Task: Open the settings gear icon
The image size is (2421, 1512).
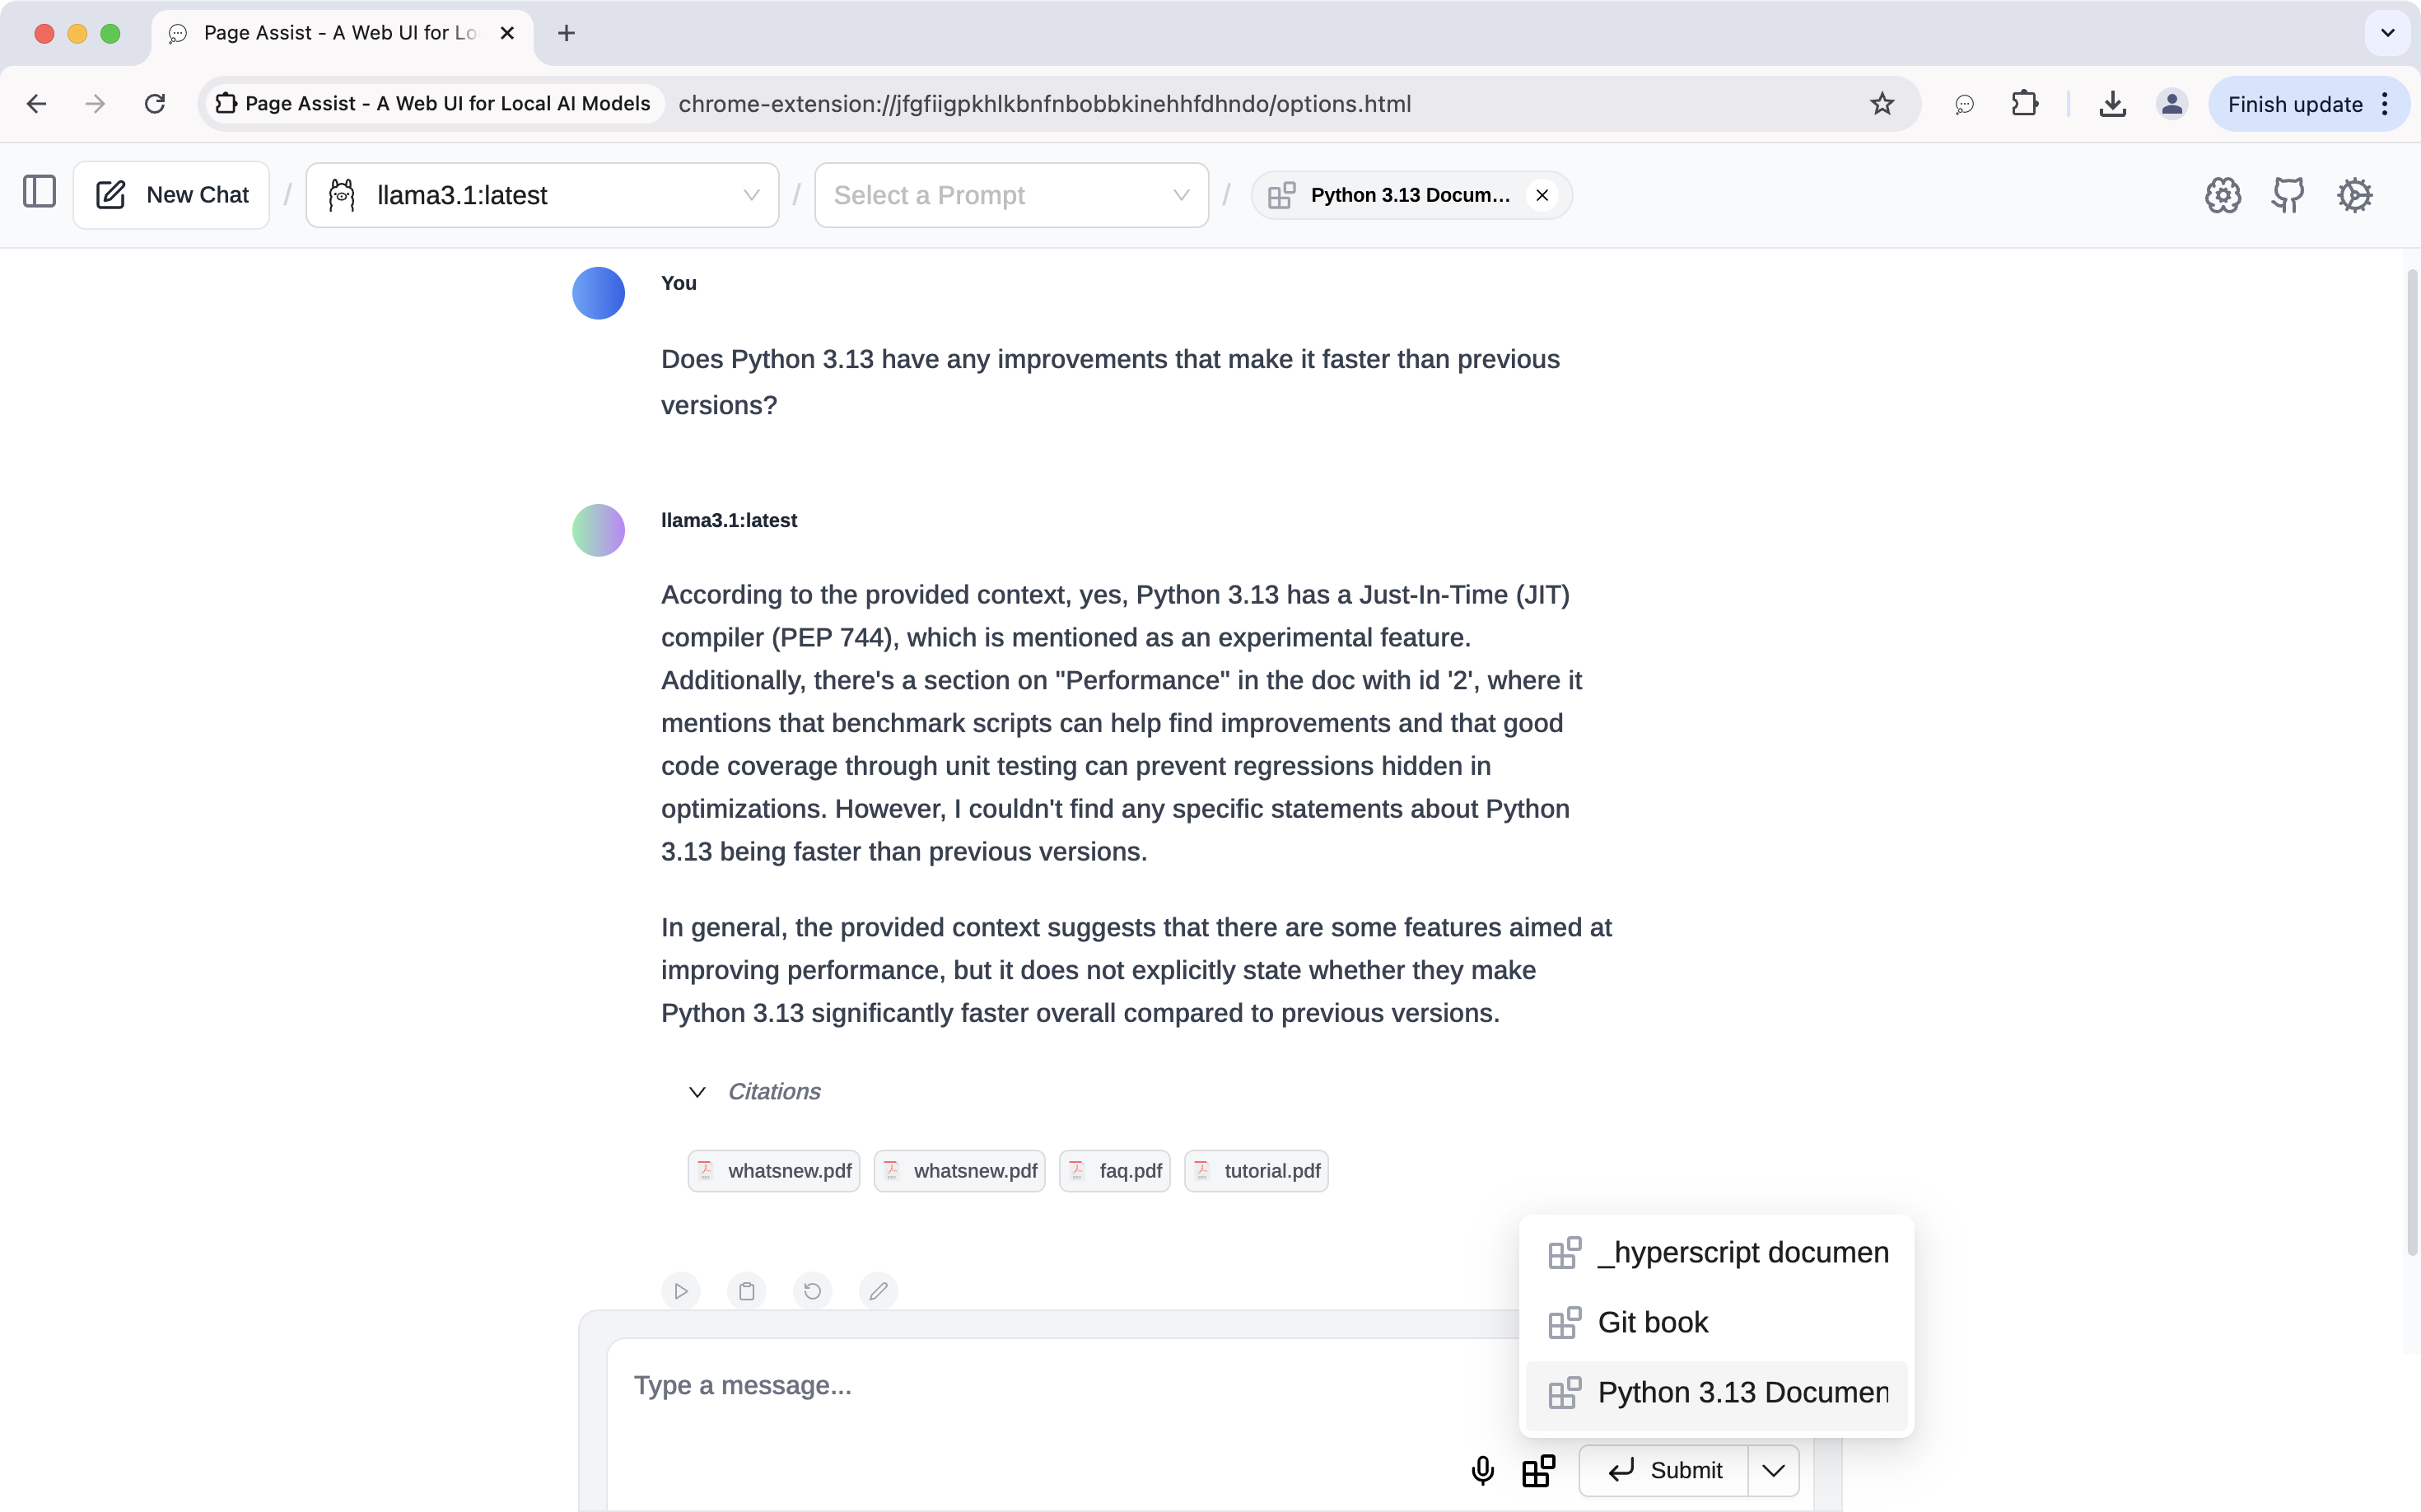Action: coord(2222,195)
